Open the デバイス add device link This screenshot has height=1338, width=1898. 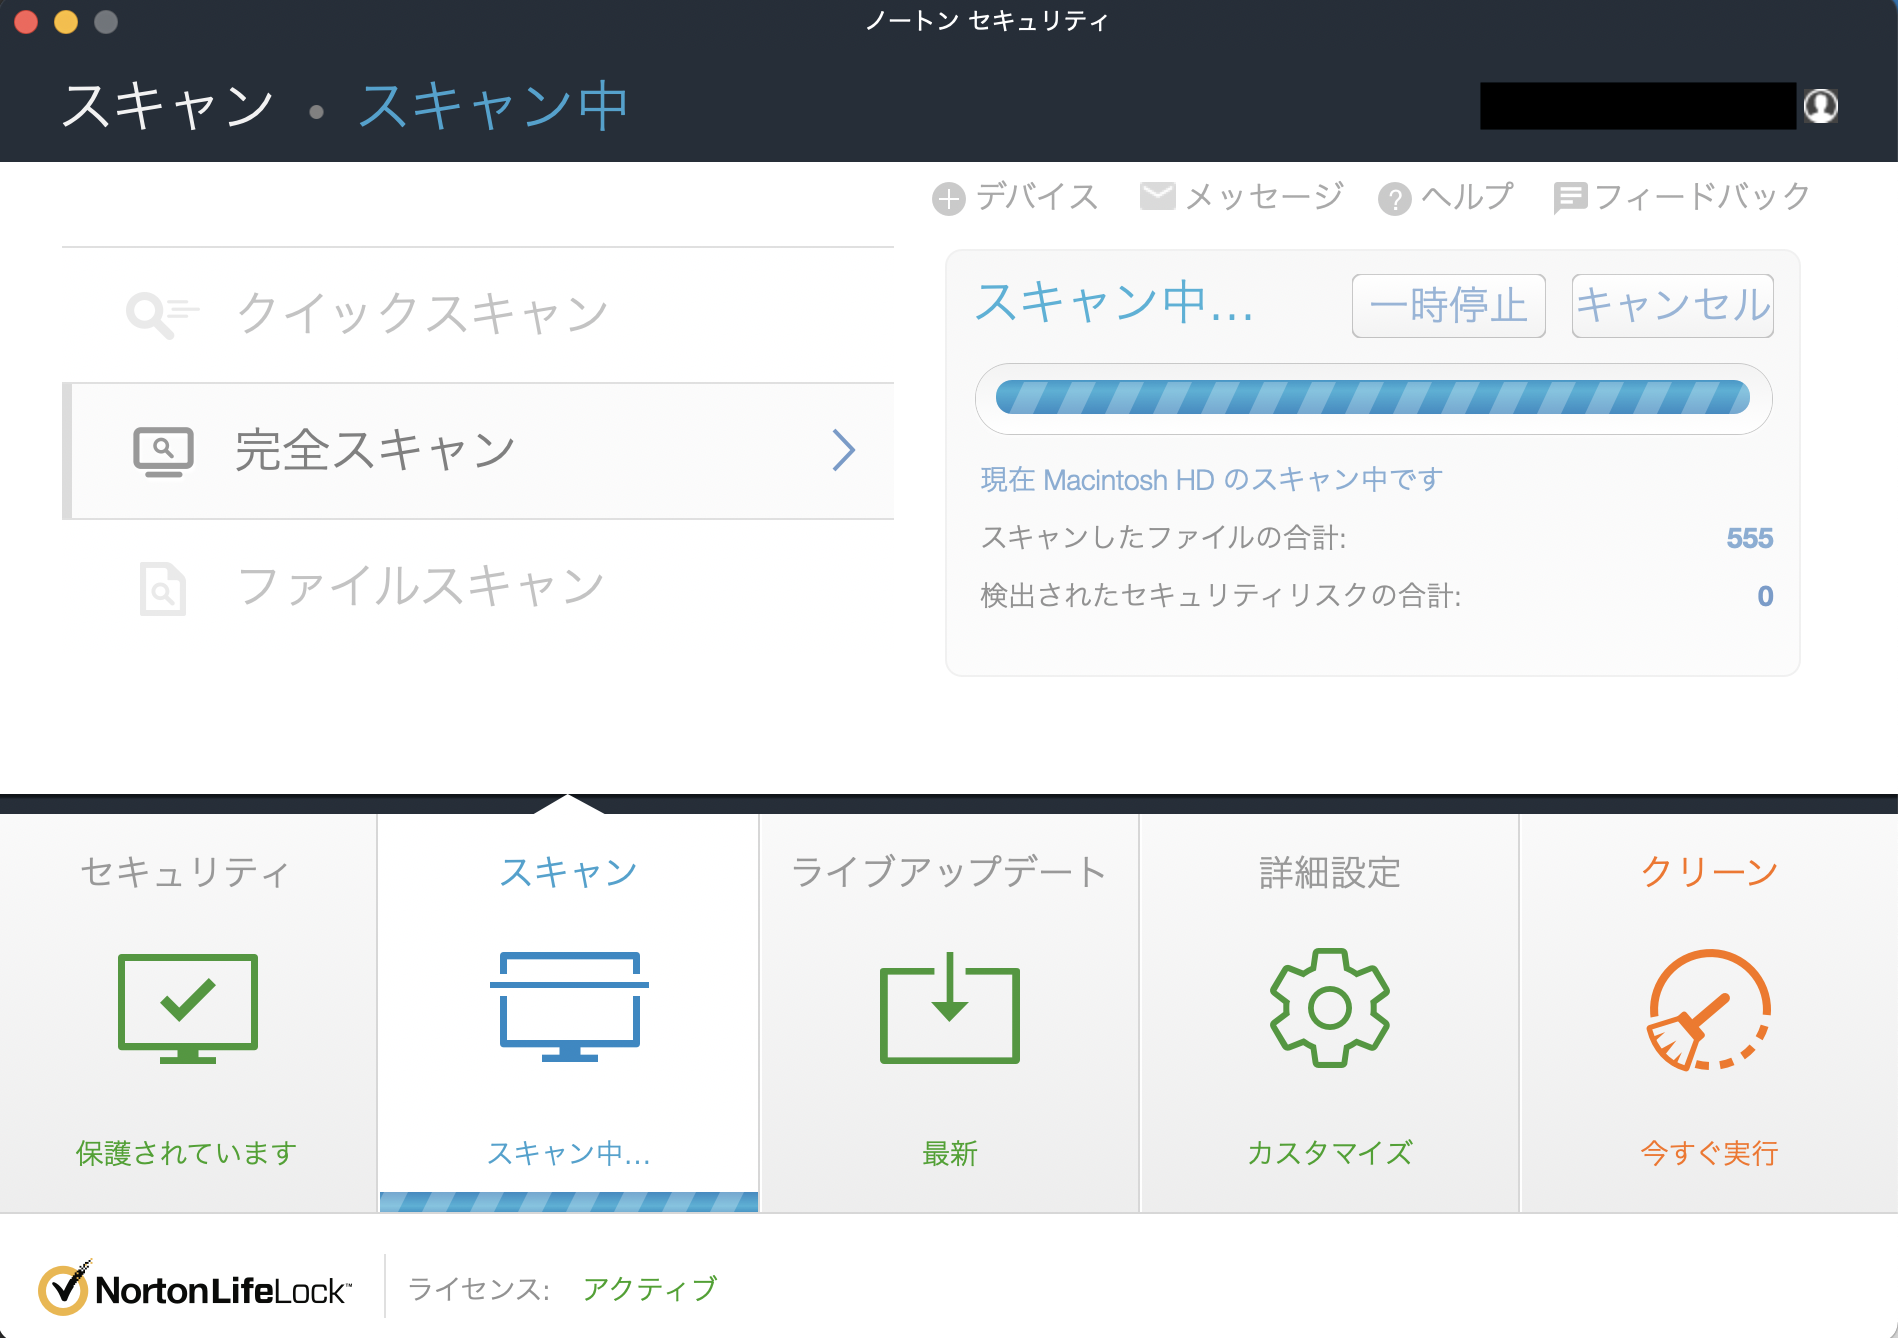point(1016,197)
